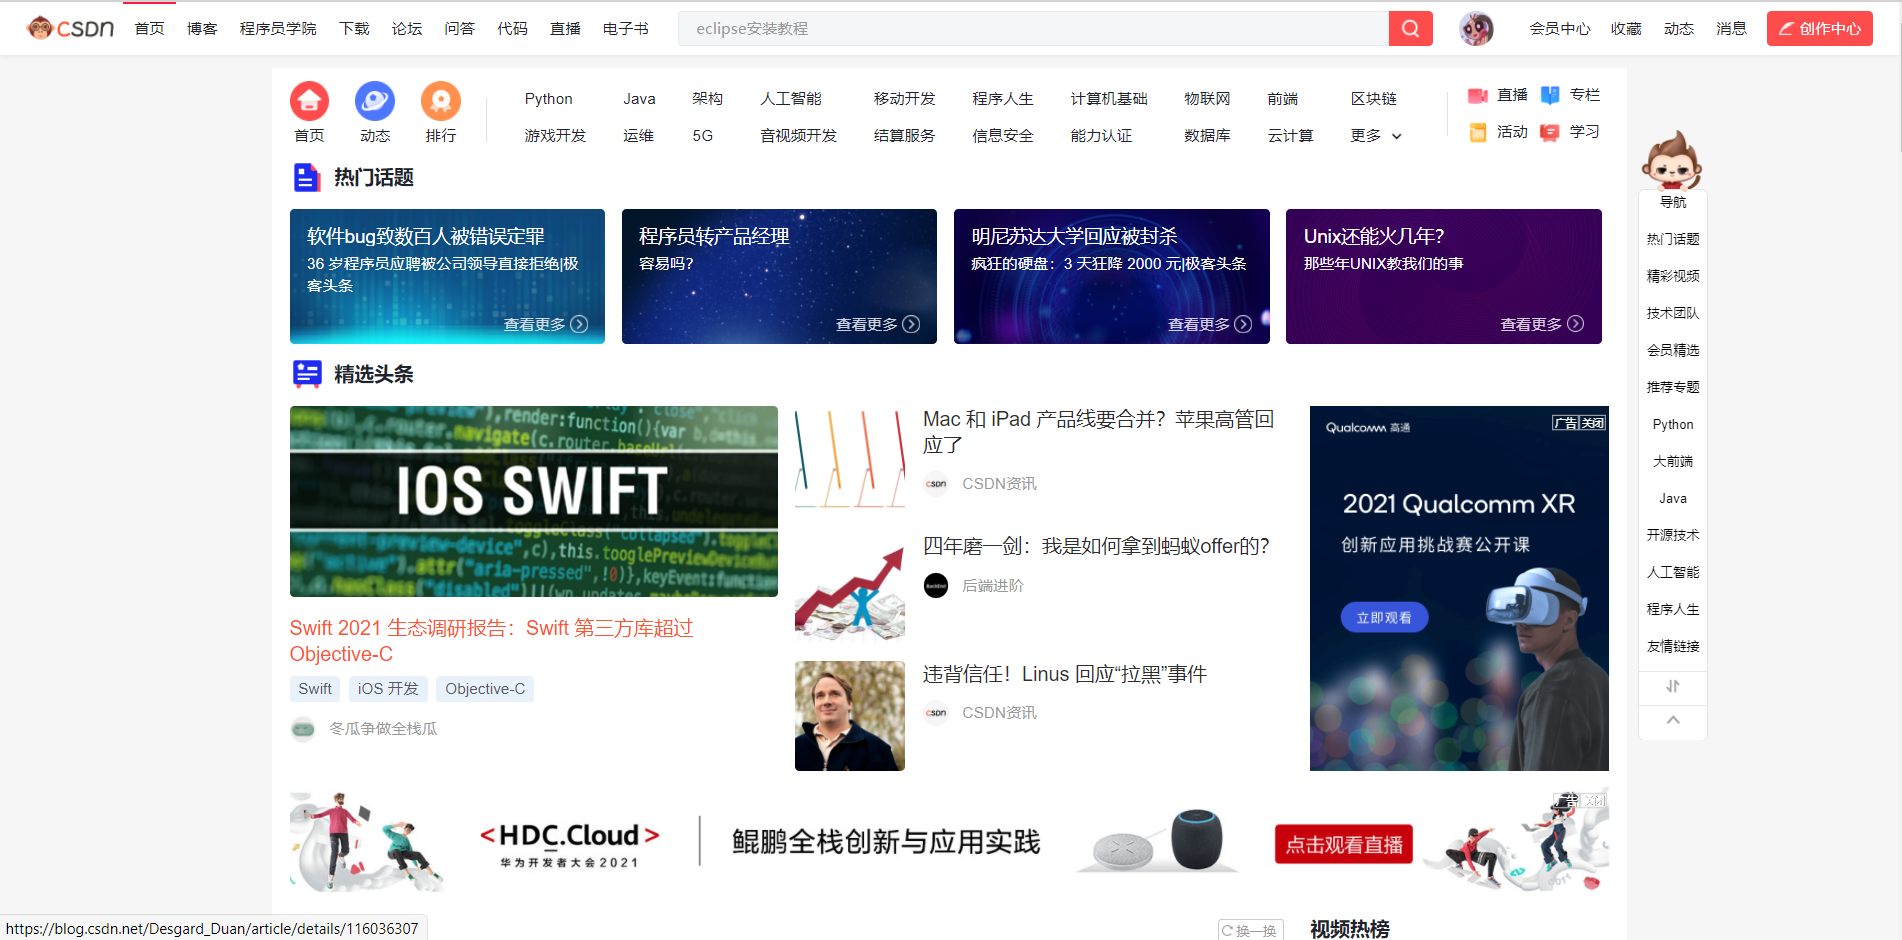Viewport: 1902px width, 940px height.
Task: Click the 学习 red icon
Action: point(1550,132)
